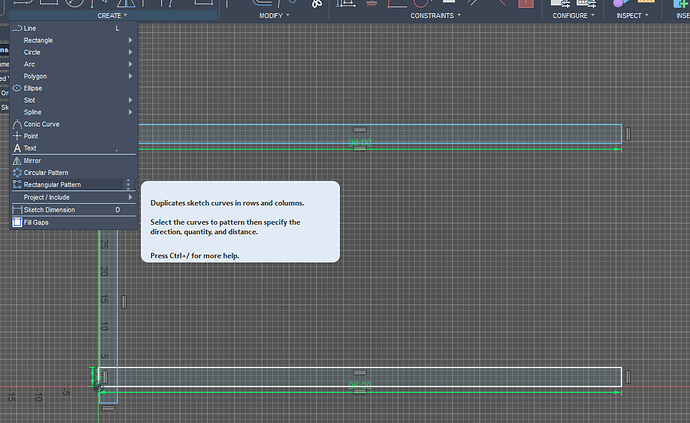Viewport: 690px width, 423px height.
Task: Click the Trim scissors icon in toolbar
Action: tap(317, 5)
